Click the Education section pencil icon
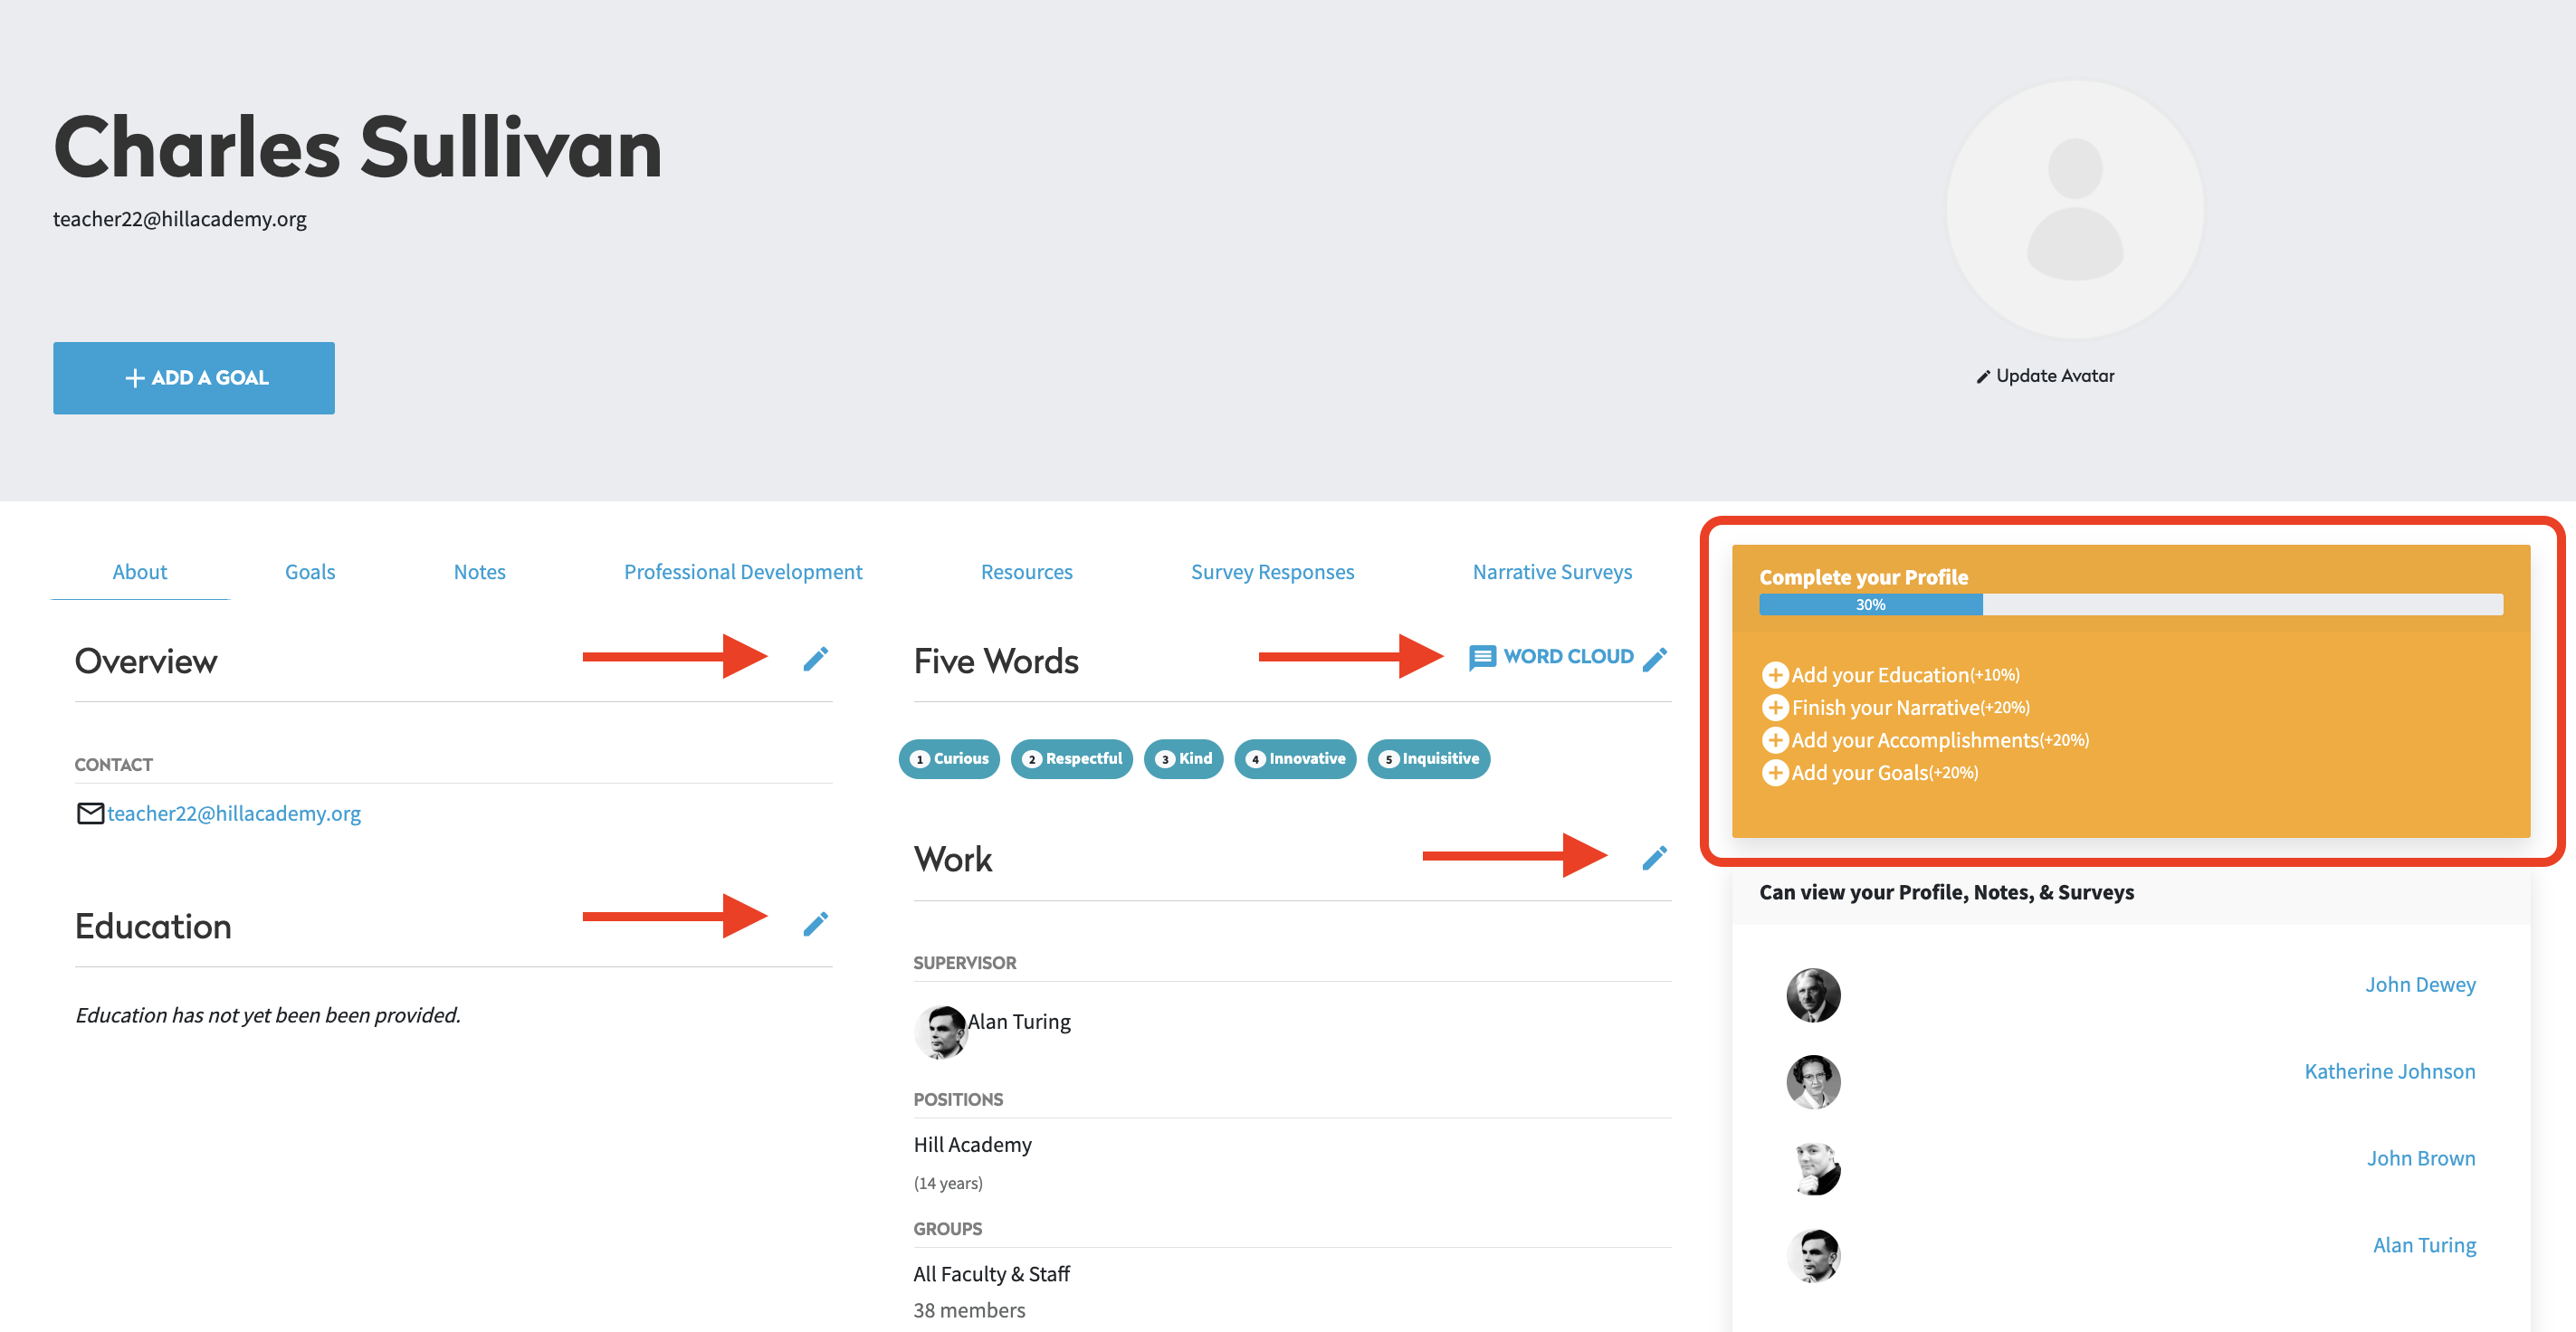 [x=815, y=924]
